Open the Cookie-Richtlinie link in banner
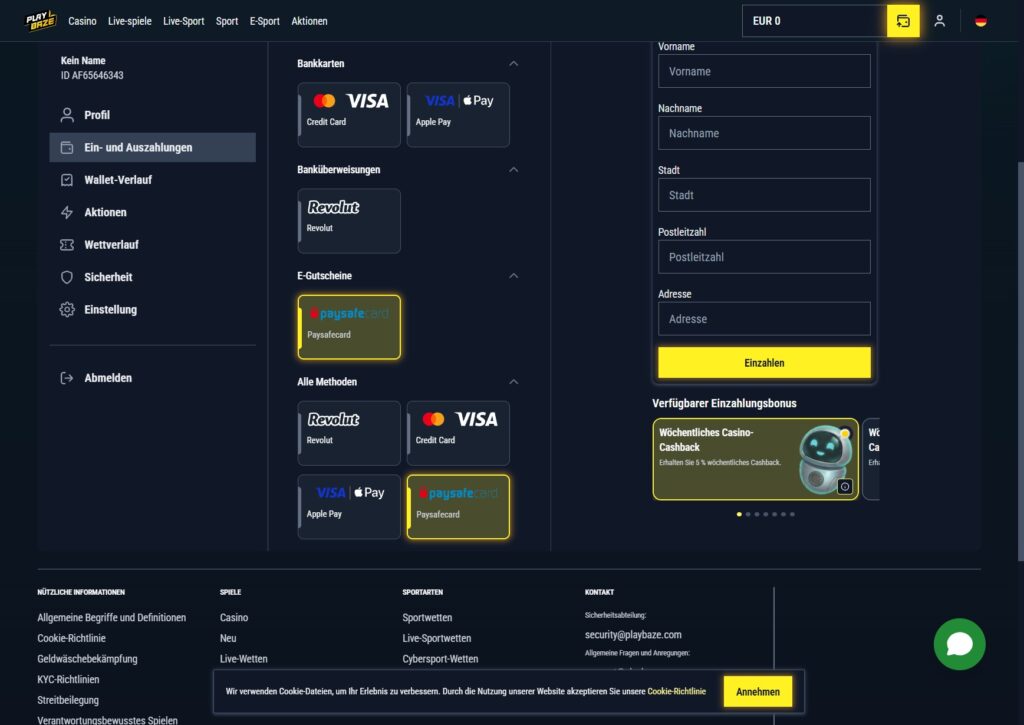Image resolution: width=1024 pixels, height=725 pixels. click(677, 691)
